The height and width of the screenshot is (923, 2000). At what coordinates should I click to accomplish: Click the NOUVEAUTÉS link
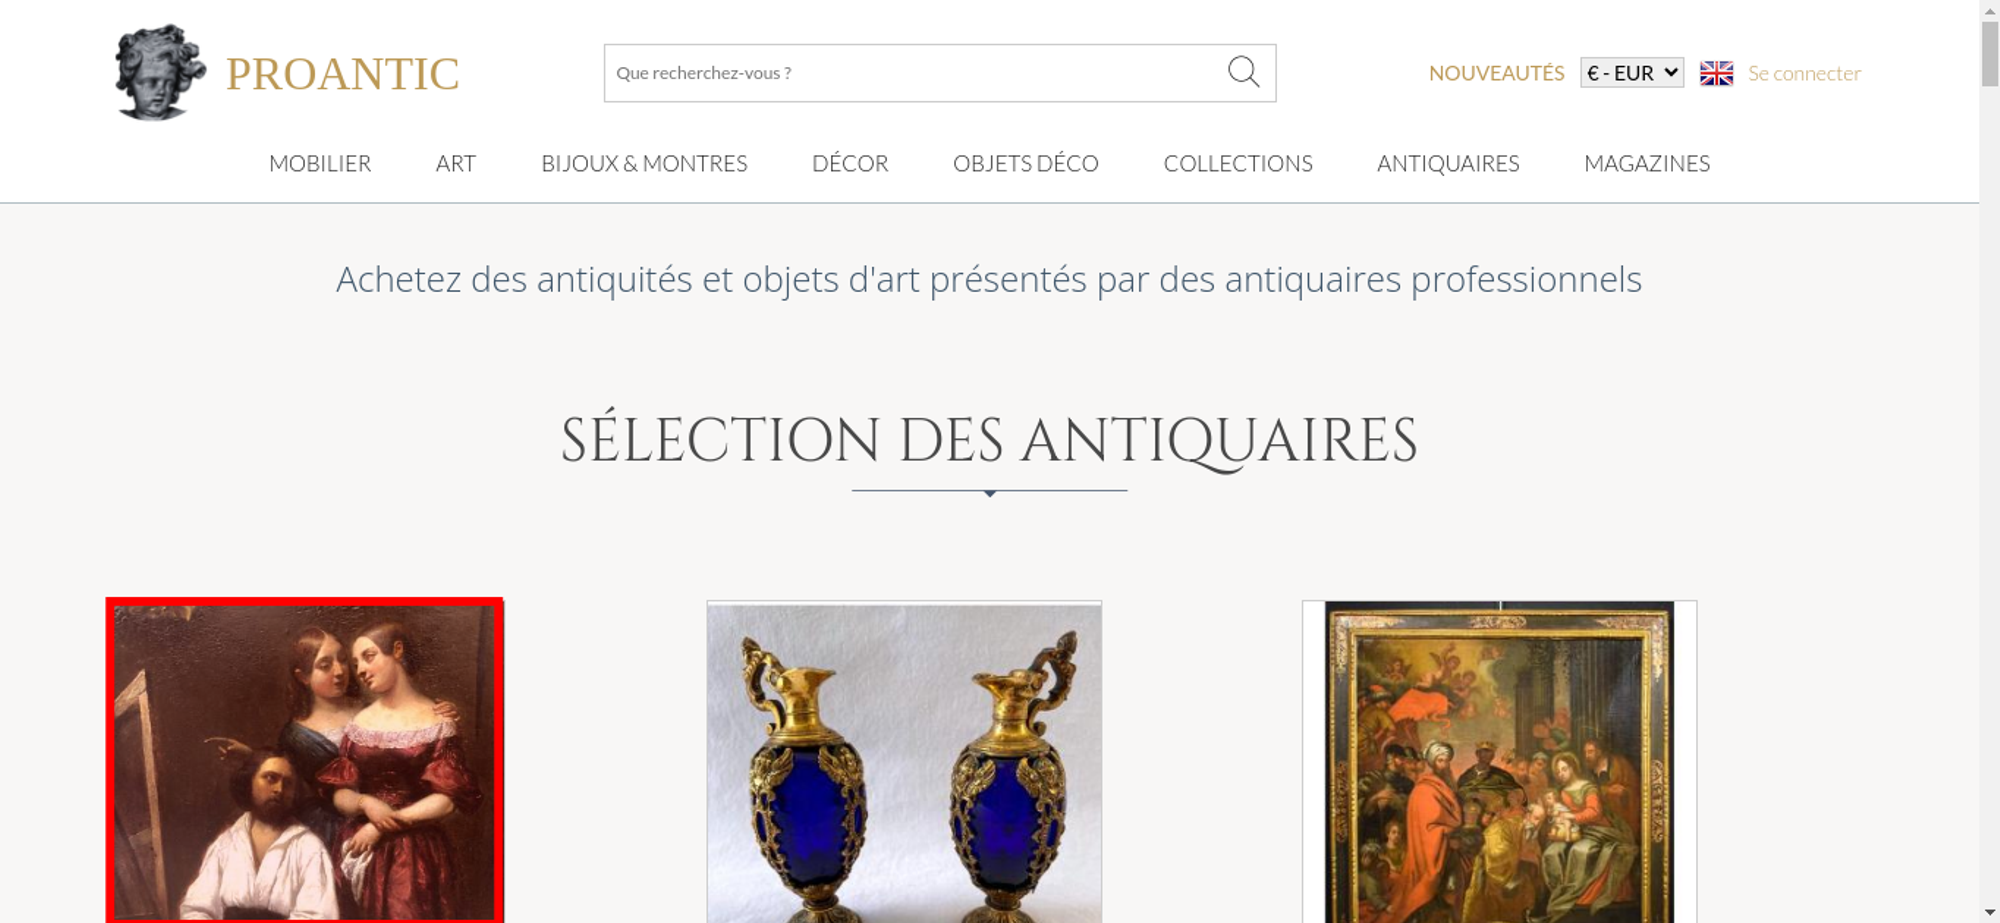coord(1496,73)
